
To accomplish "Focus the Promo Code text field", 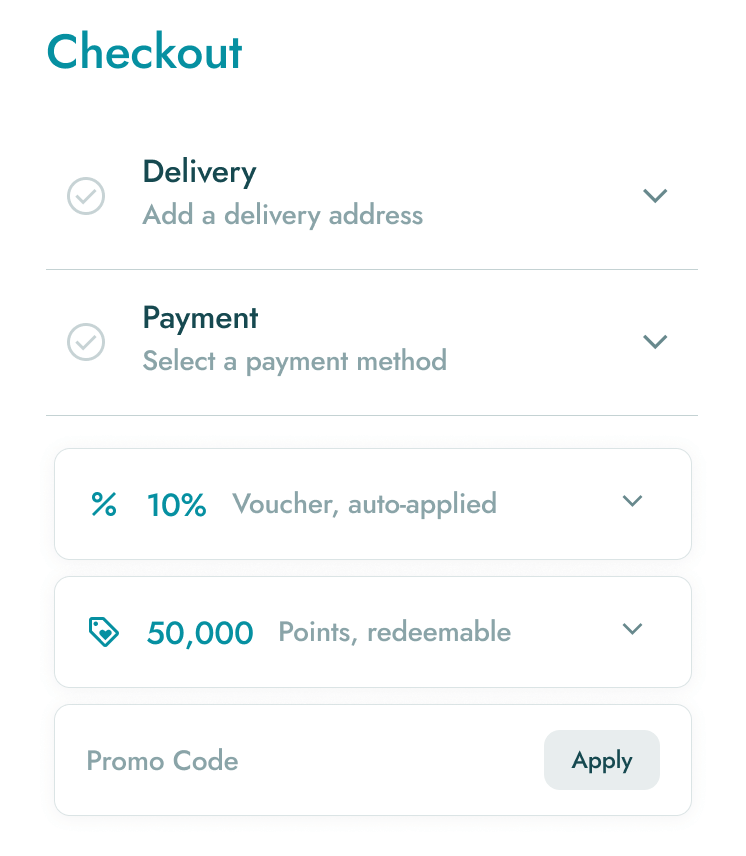I will [300, 761].
